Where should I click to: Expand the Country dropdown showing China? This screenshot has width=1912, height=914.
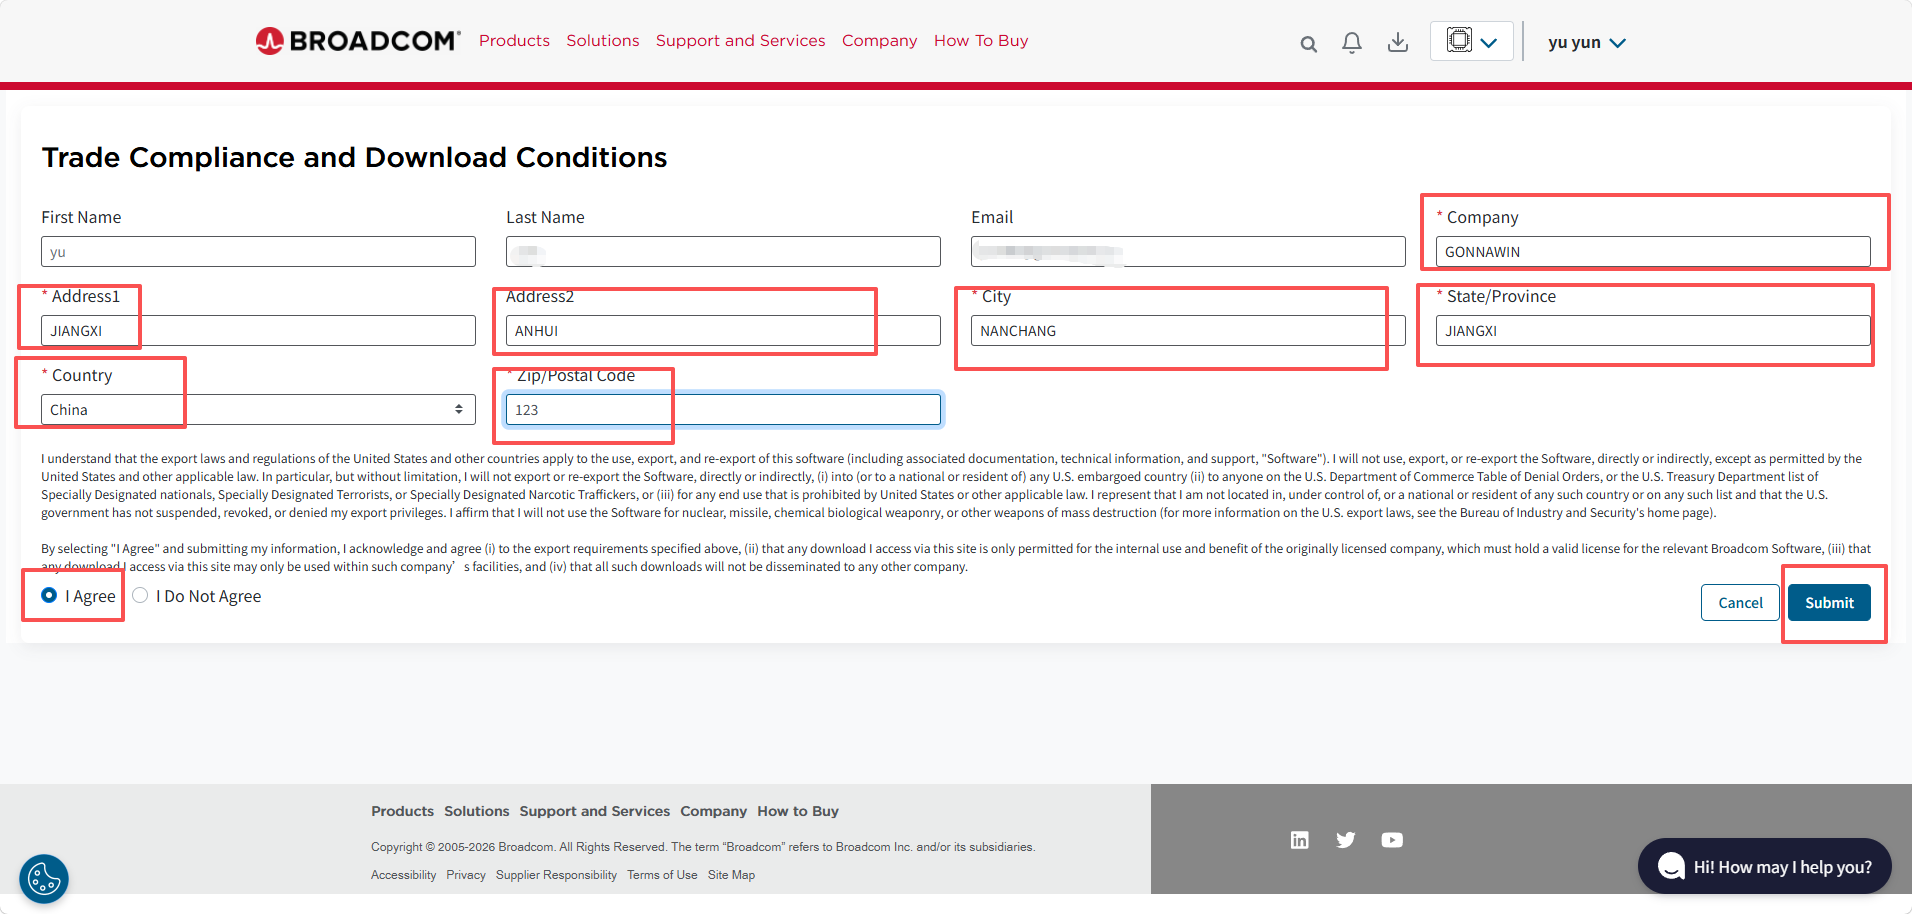click(258, 410)
